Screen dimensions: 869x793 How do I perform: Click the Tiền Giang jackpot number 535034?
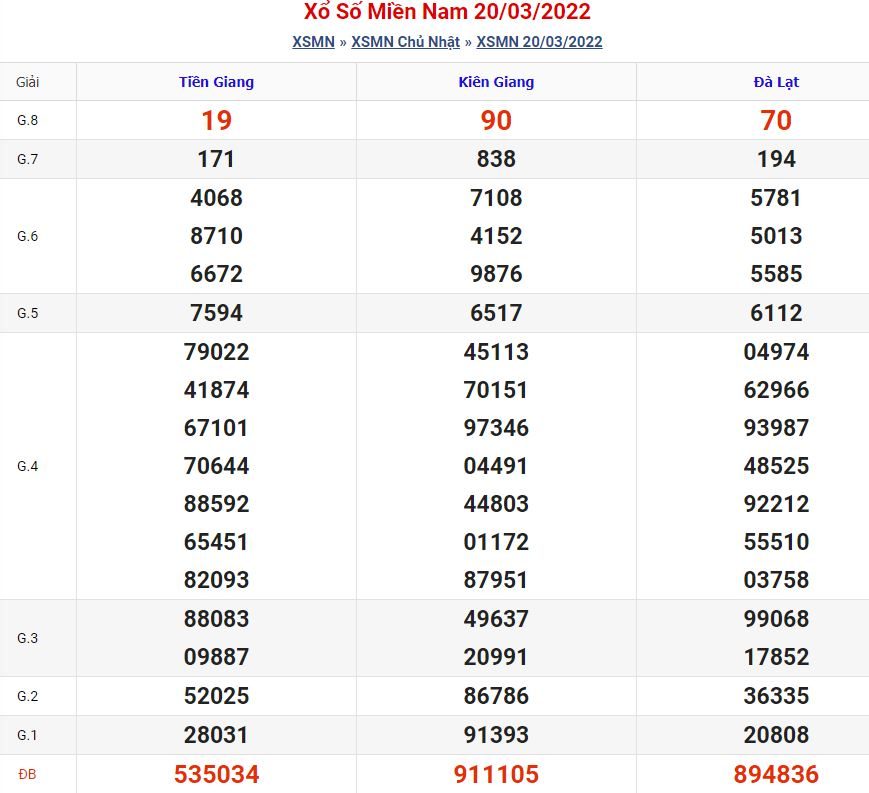(x=216, y=774)
